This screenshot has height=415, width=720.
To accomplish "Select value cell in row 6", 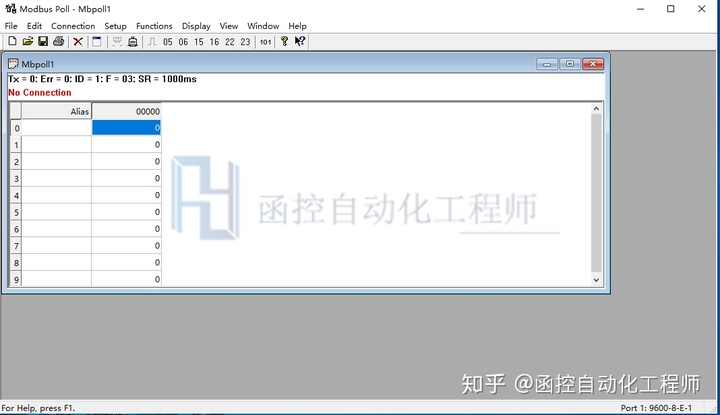I will [126, 229].
